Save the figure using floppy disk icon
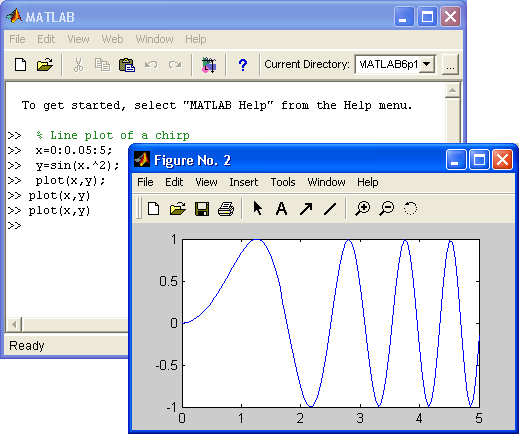The width and height of the screenshot is (519, 434). coord(202,209)
